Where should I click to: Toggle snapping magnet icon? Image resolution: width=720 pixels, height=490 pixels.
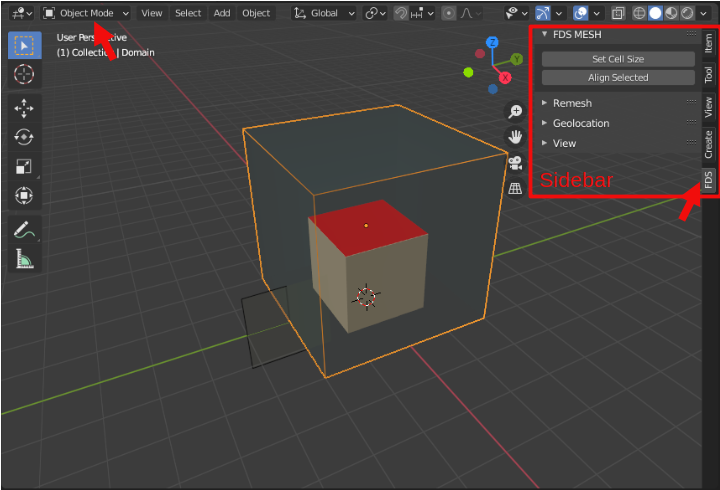[401, 13]
